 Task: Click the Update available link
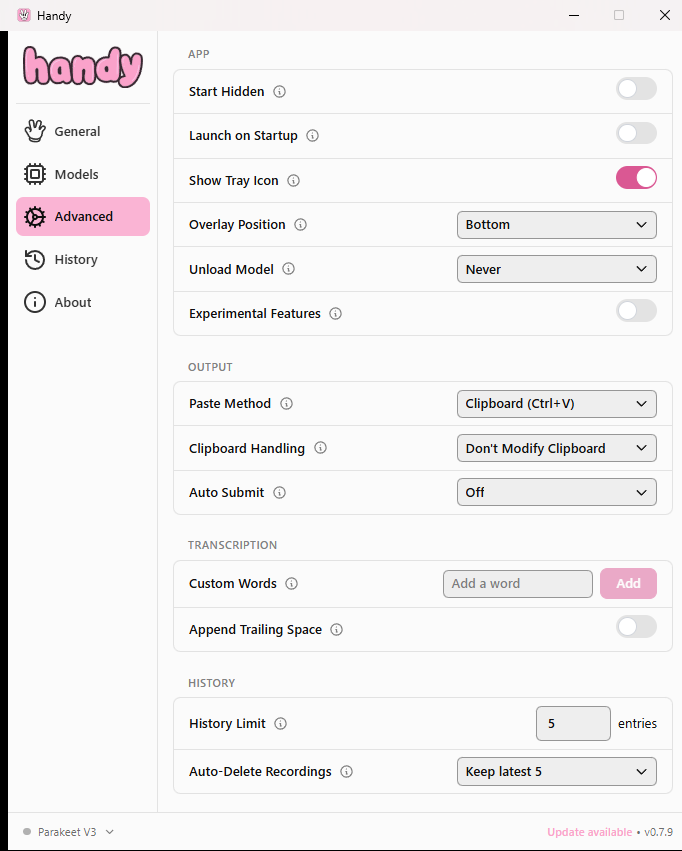tap(588, 832)
